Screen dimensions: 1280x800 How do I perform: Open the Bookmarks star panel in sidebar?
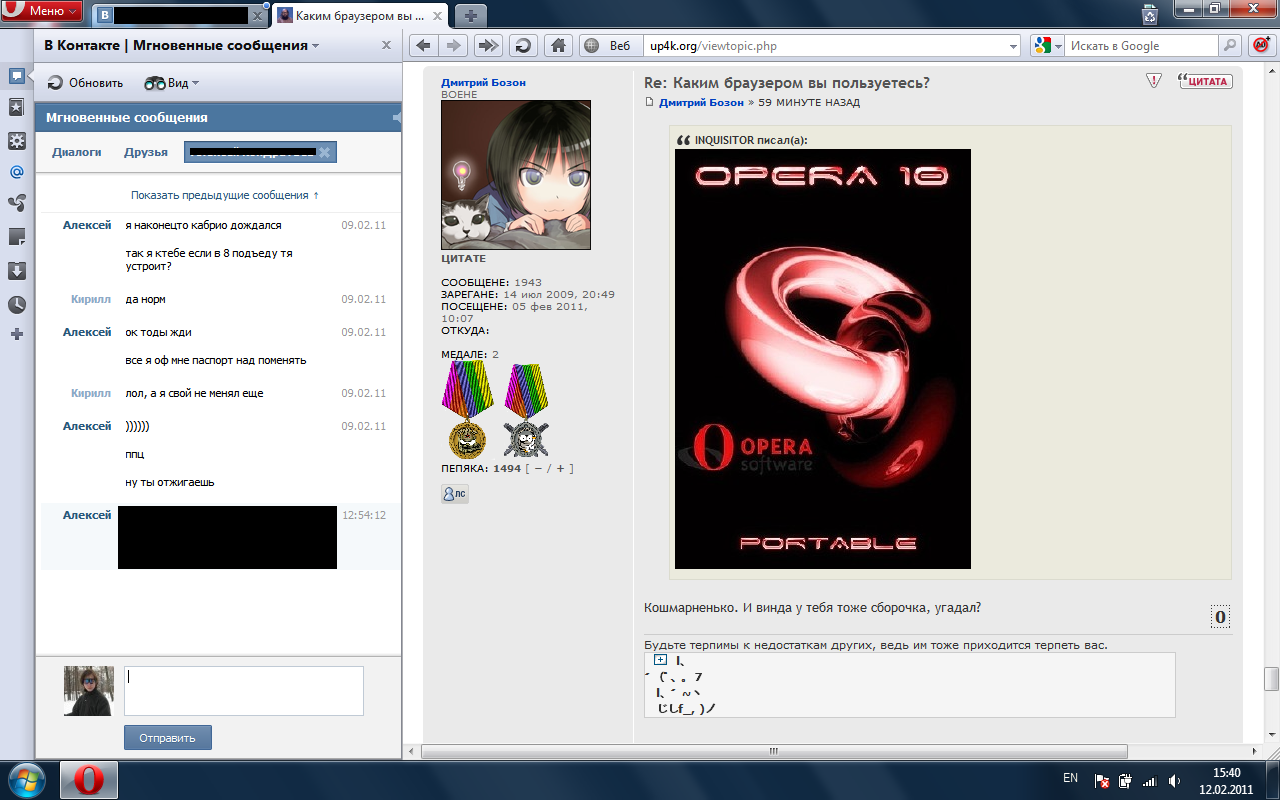16,107
